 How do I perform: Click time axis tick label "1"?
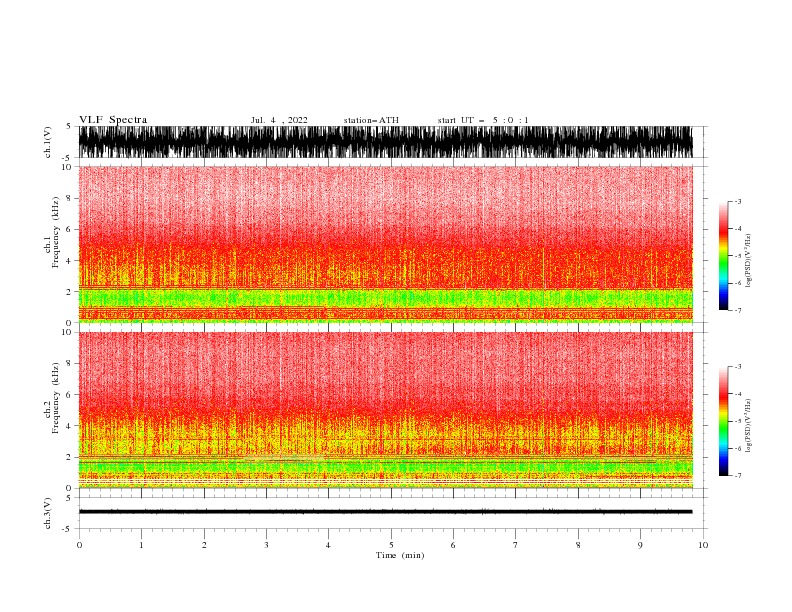click(x=141, y=545)
